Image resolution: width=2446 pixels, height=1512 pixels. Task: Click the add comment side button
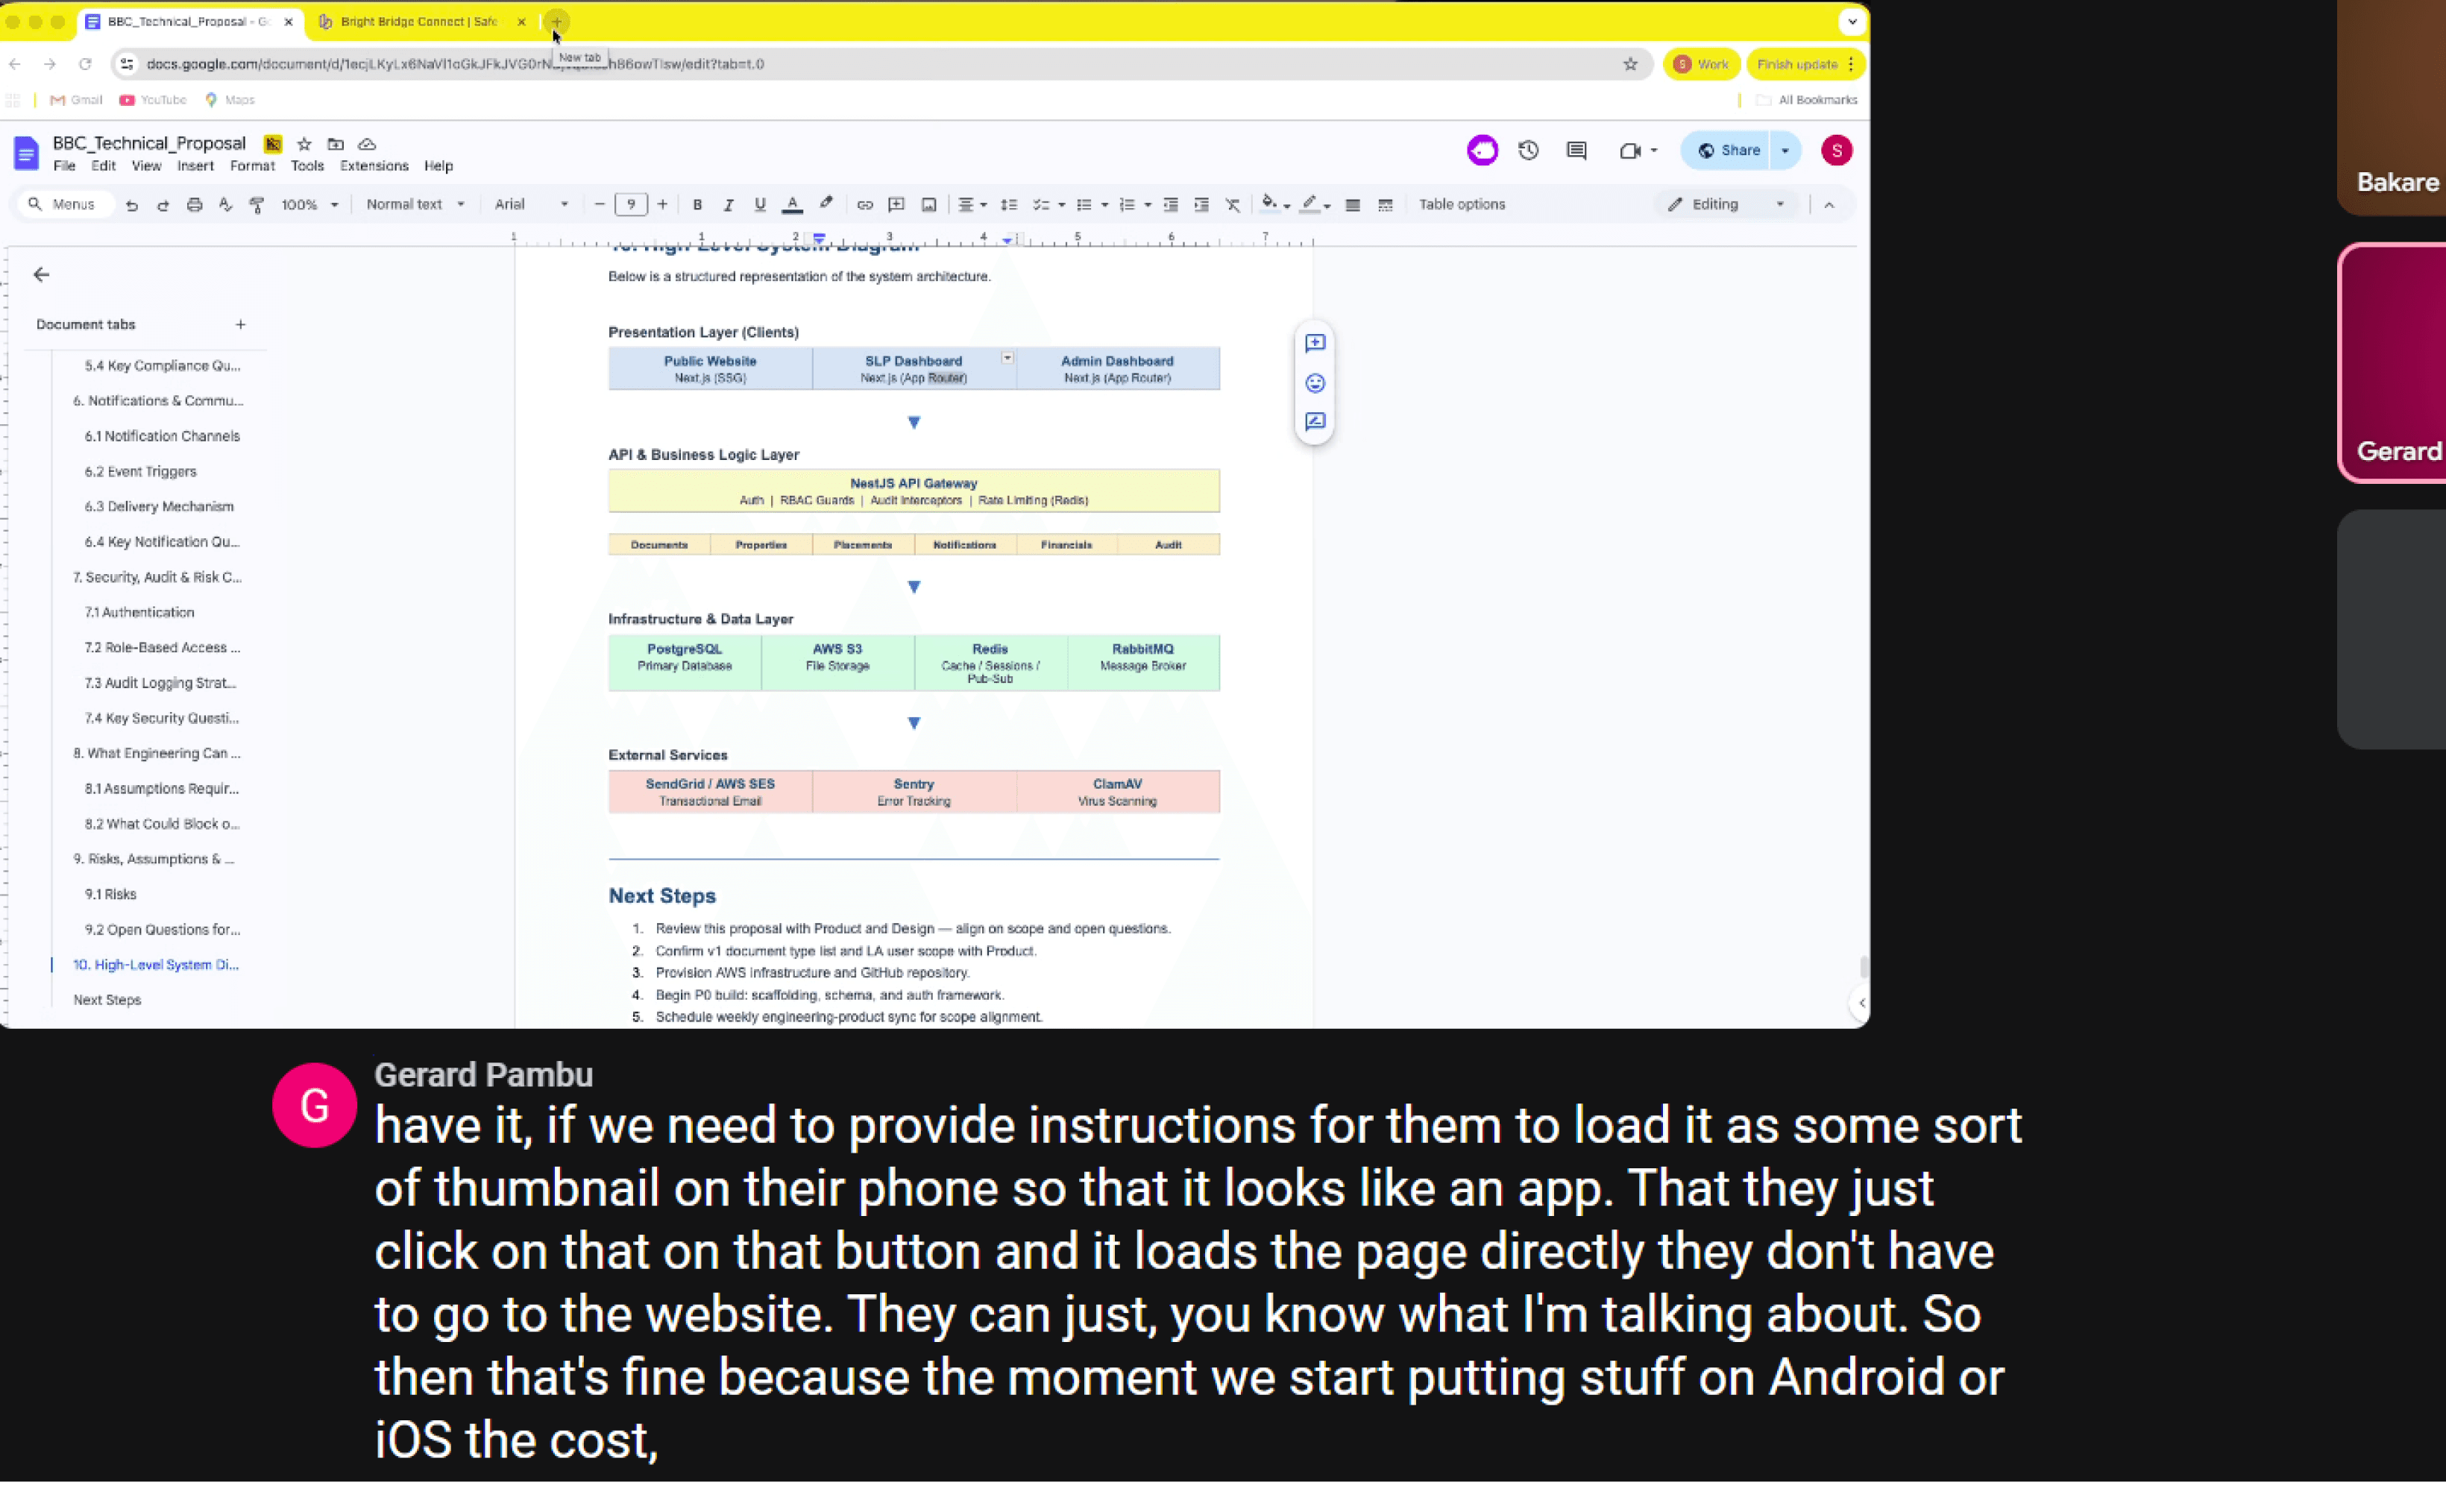coord(1315,344)
